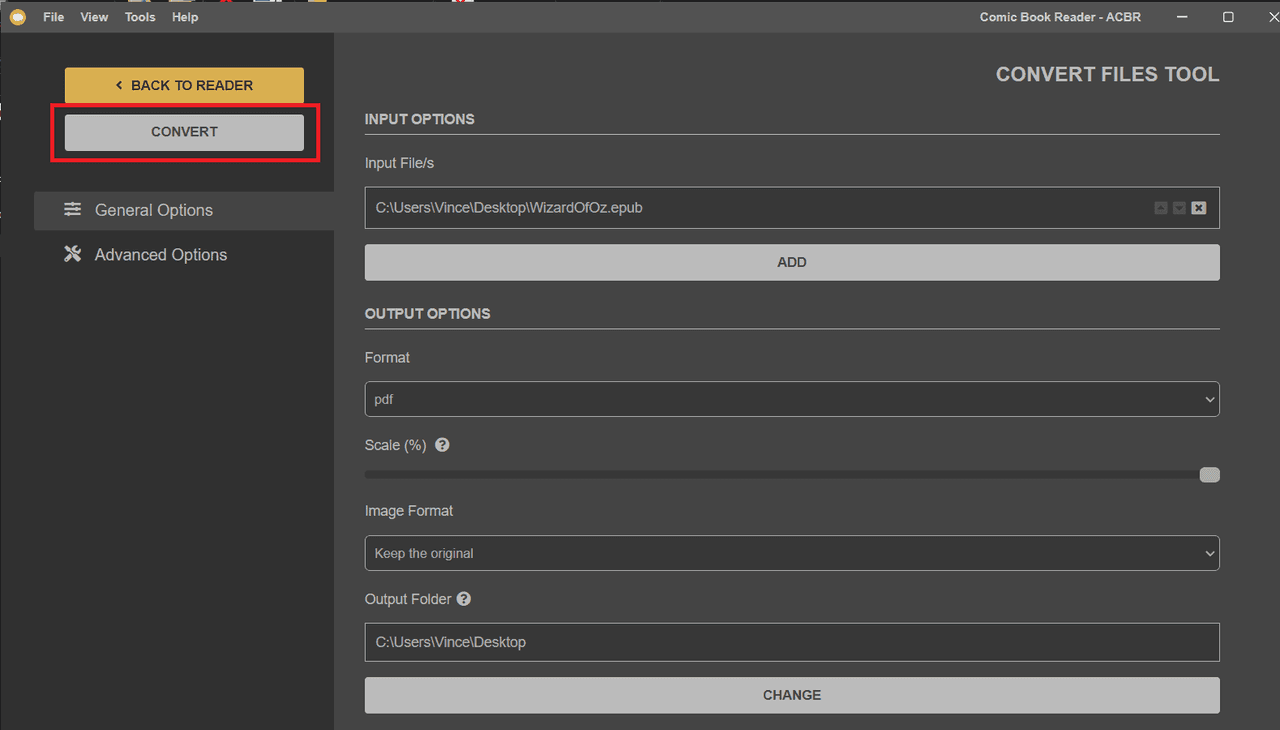The image size is (1280, 730).
Task: Click the Output Folder path field
Action: 792,642
